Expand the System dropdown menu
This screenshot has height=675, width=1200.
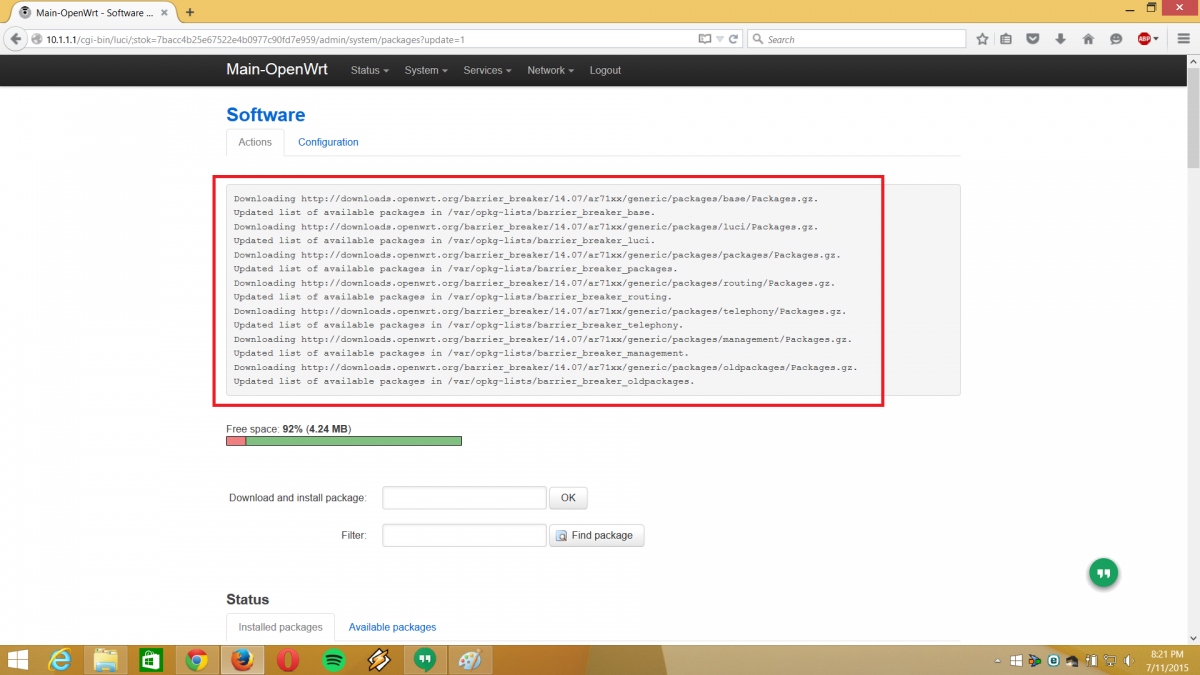(x=425, y=71)
